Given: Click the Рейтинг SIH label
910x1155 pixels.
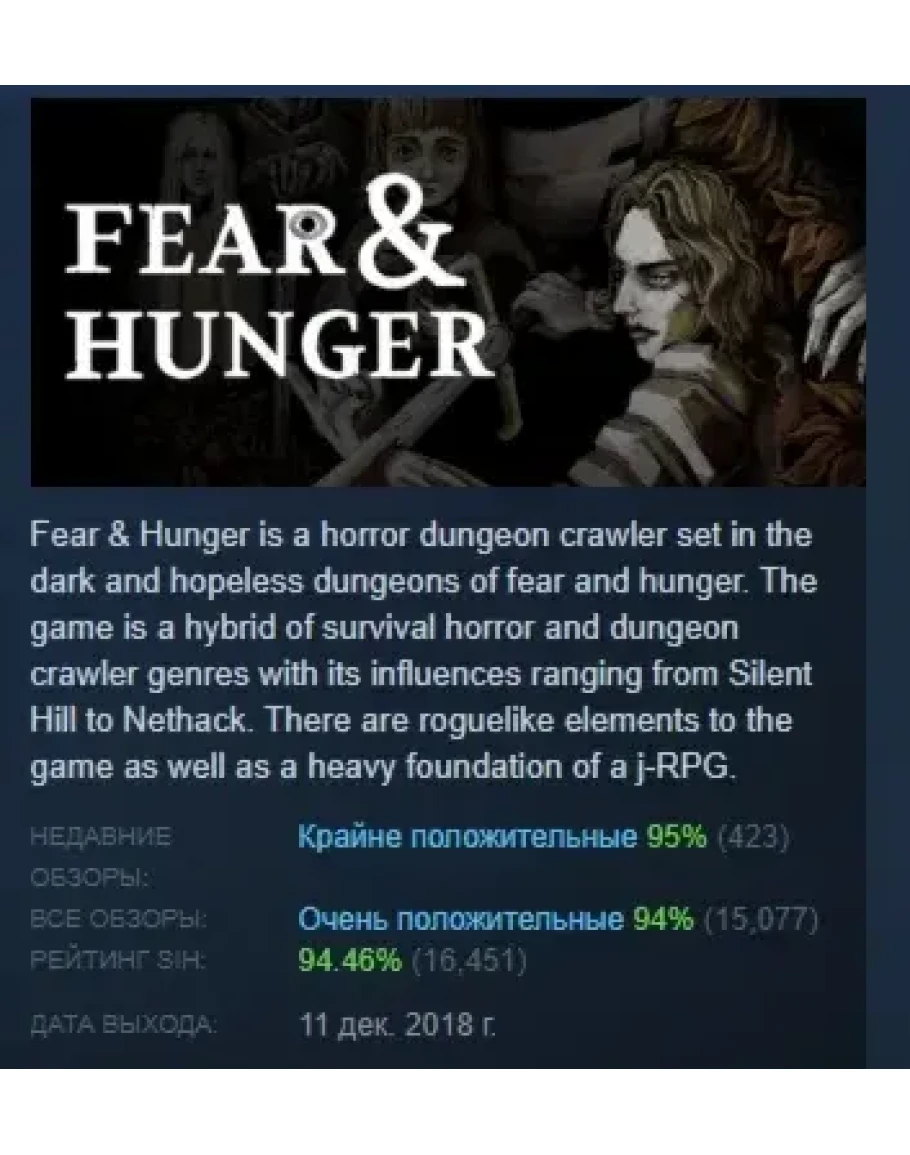Looking at the screenshot, I should point(118,961).
